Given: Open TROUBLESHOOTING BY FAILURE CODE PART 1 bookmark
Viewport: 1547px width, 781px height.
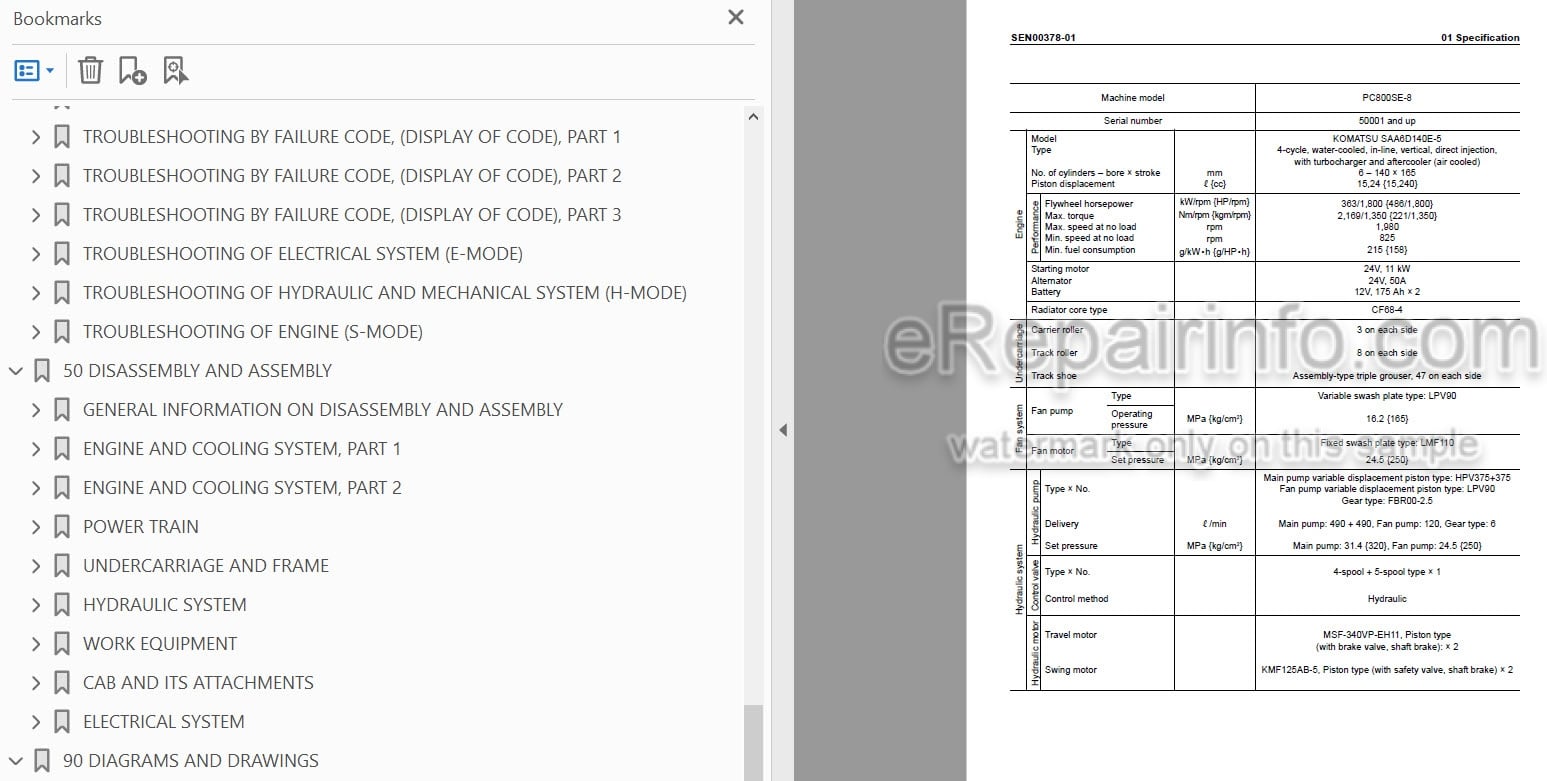Looking at the screenshot, I should (352, 137).
